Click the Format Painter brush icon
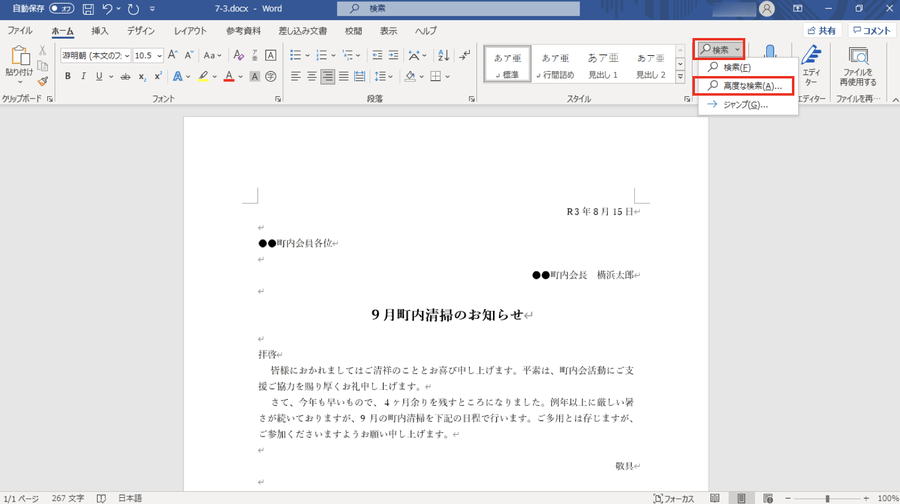Viewport: 900px width, 504px height. 42,81
